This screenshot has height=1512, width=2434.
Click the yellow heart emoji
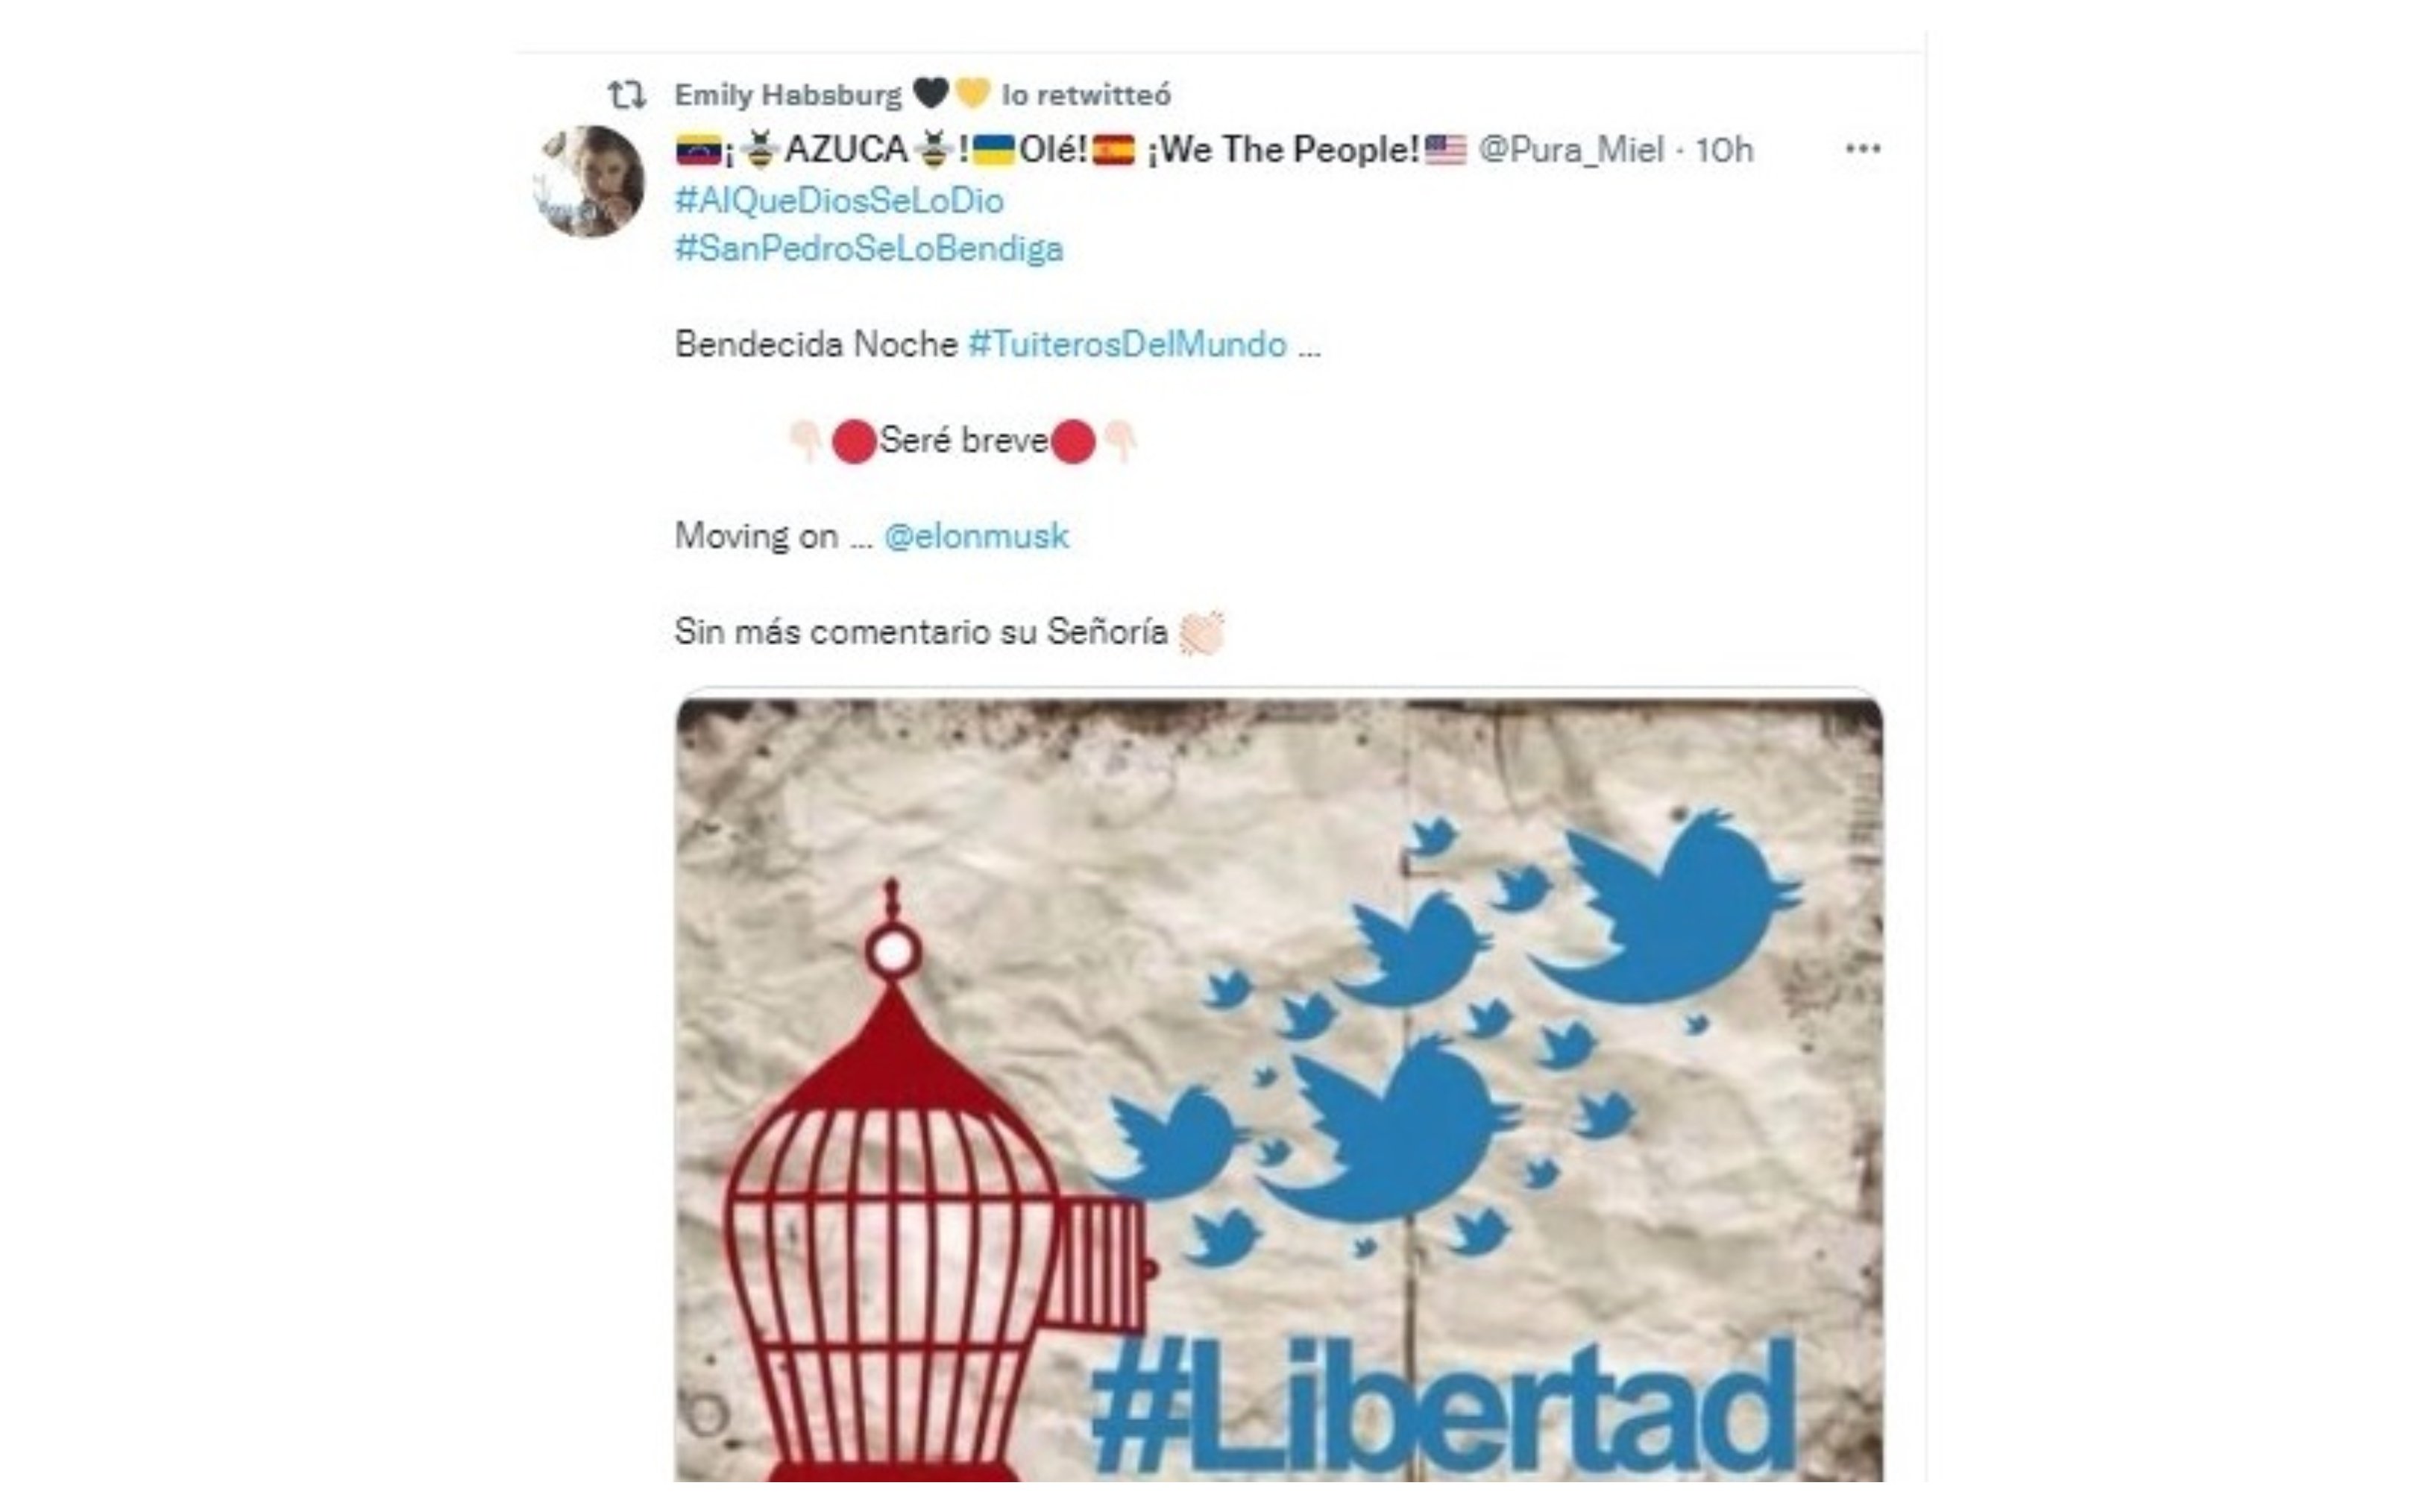click(972, 94)
